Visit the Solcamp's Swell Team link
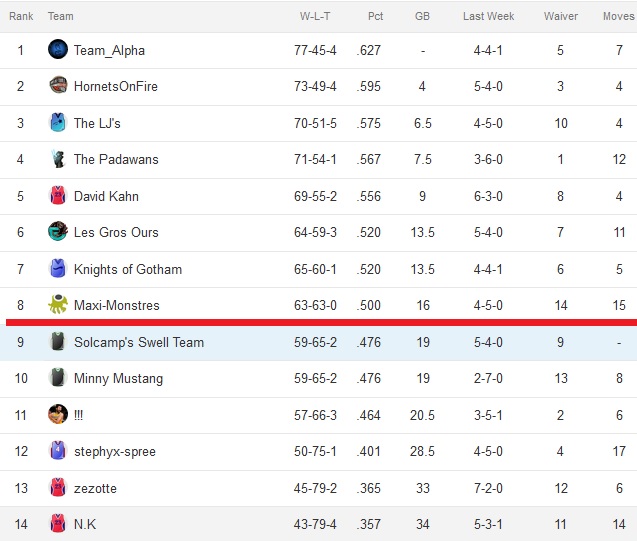 click(x=139, y=342)
